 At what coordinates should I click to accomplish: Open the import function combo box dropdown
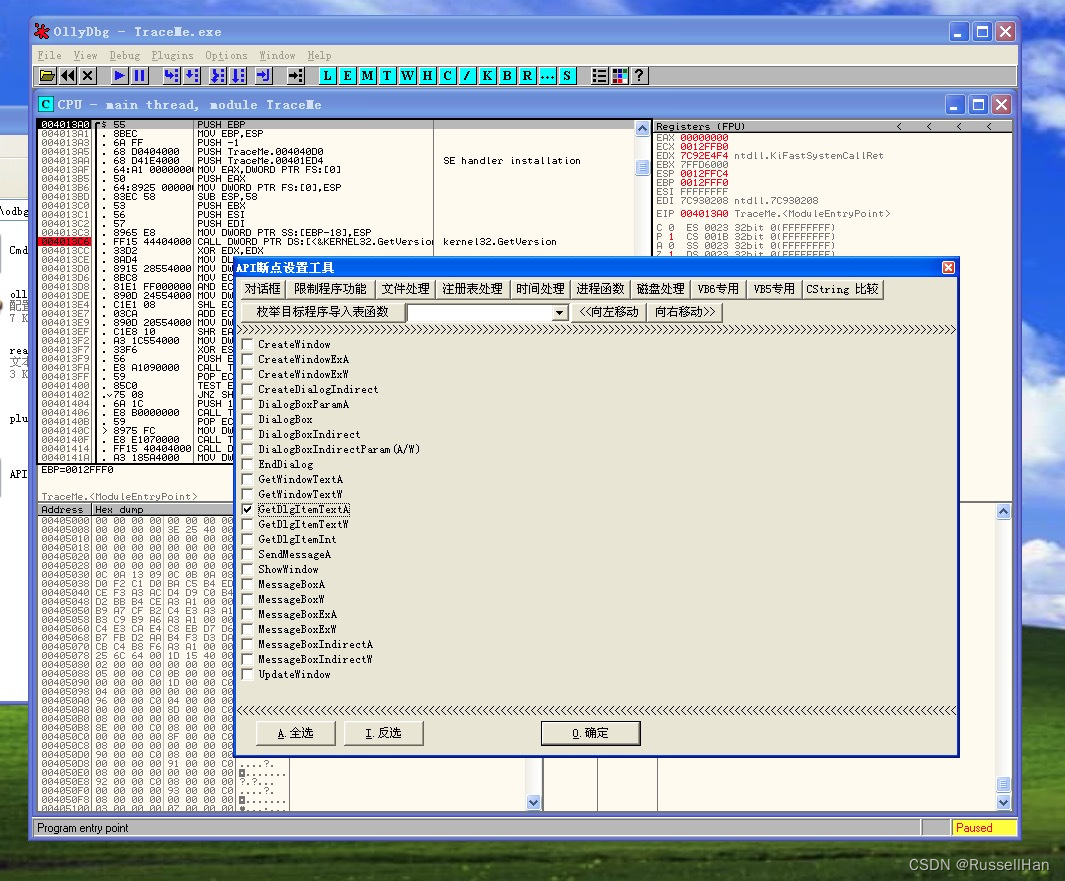coord(559,312)
